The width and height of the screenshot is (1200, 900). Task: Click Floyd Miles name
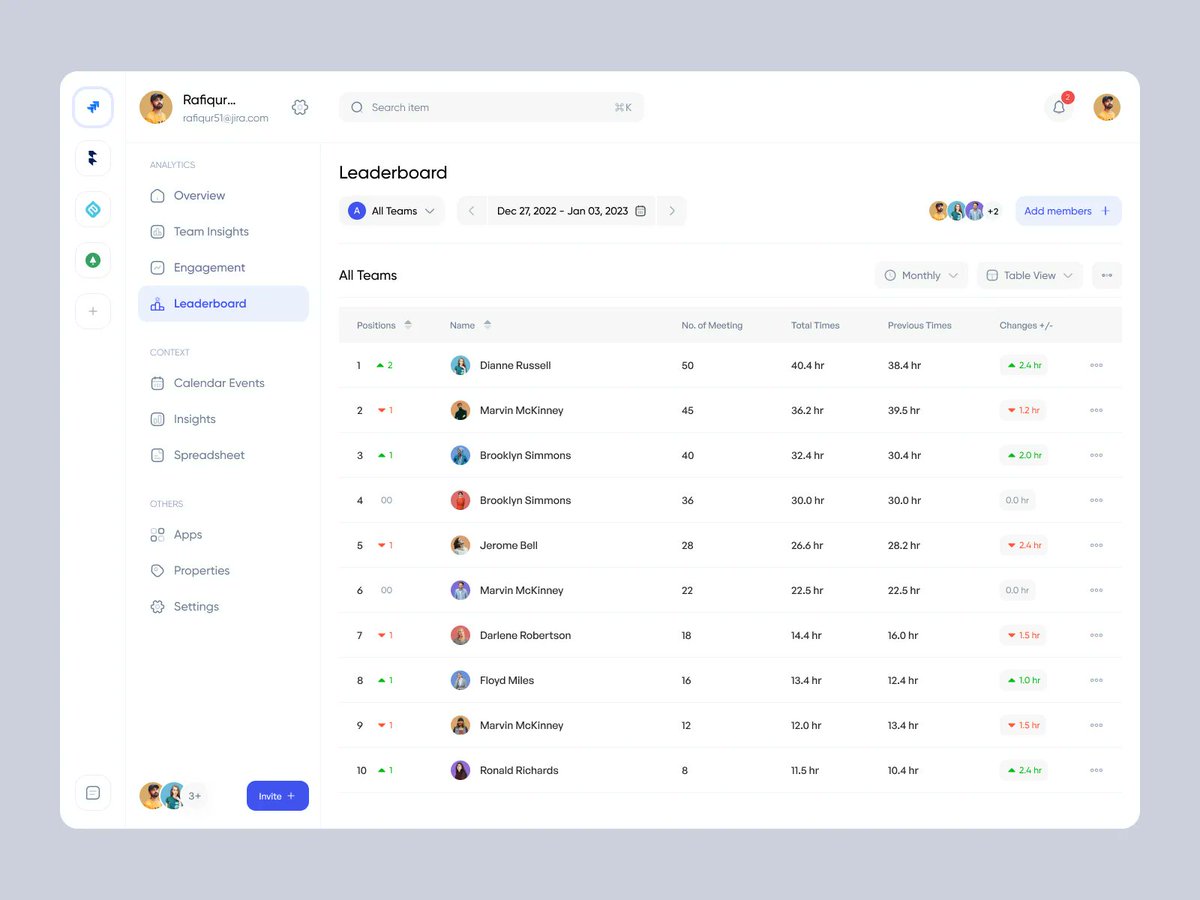pyautogui.click(x=507, y=680)
